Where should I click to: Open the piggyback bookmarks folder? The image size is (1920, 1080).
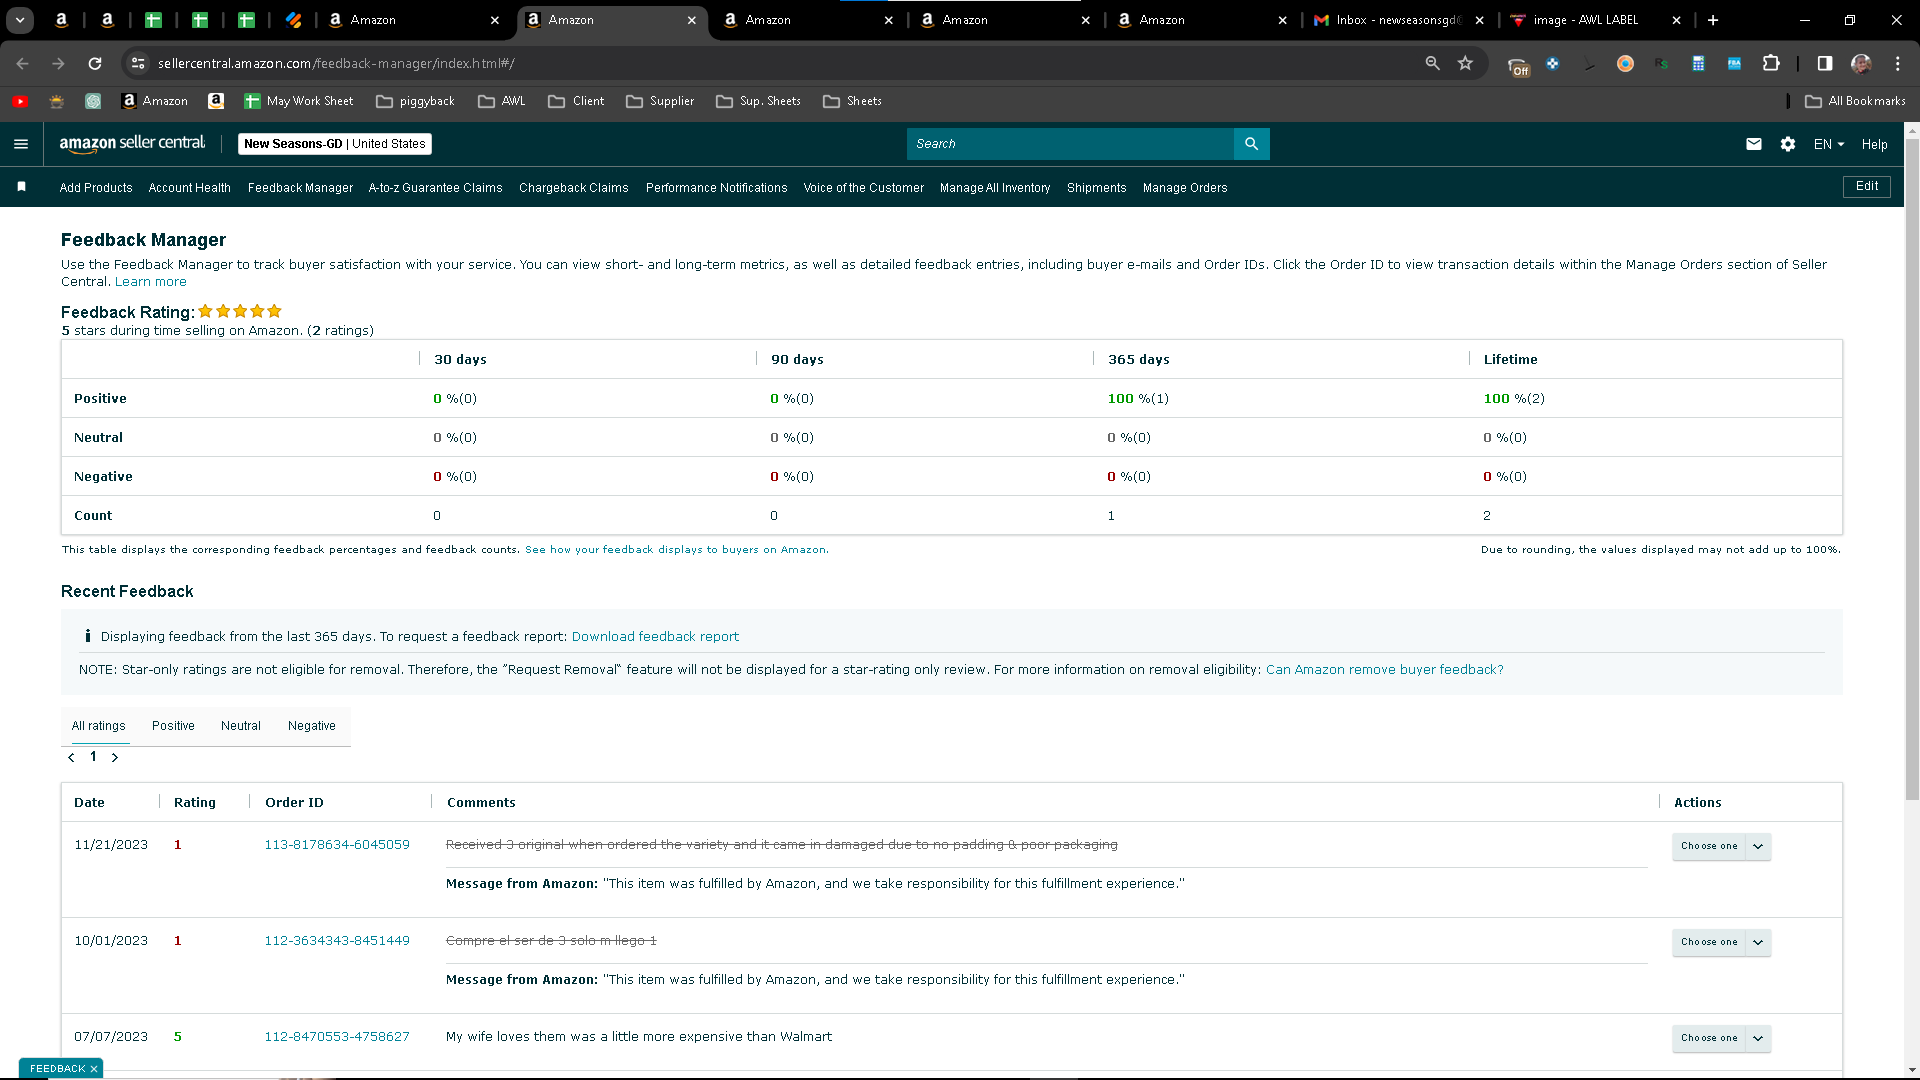tap(415, 101)
